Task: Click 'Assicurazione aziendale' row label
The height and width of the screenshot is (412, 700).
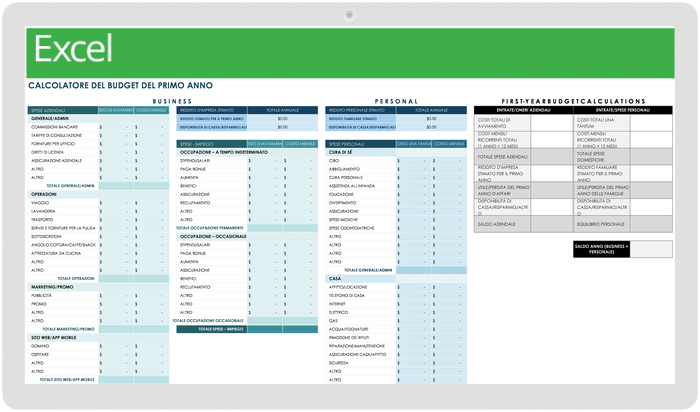Action: [56, 161]
